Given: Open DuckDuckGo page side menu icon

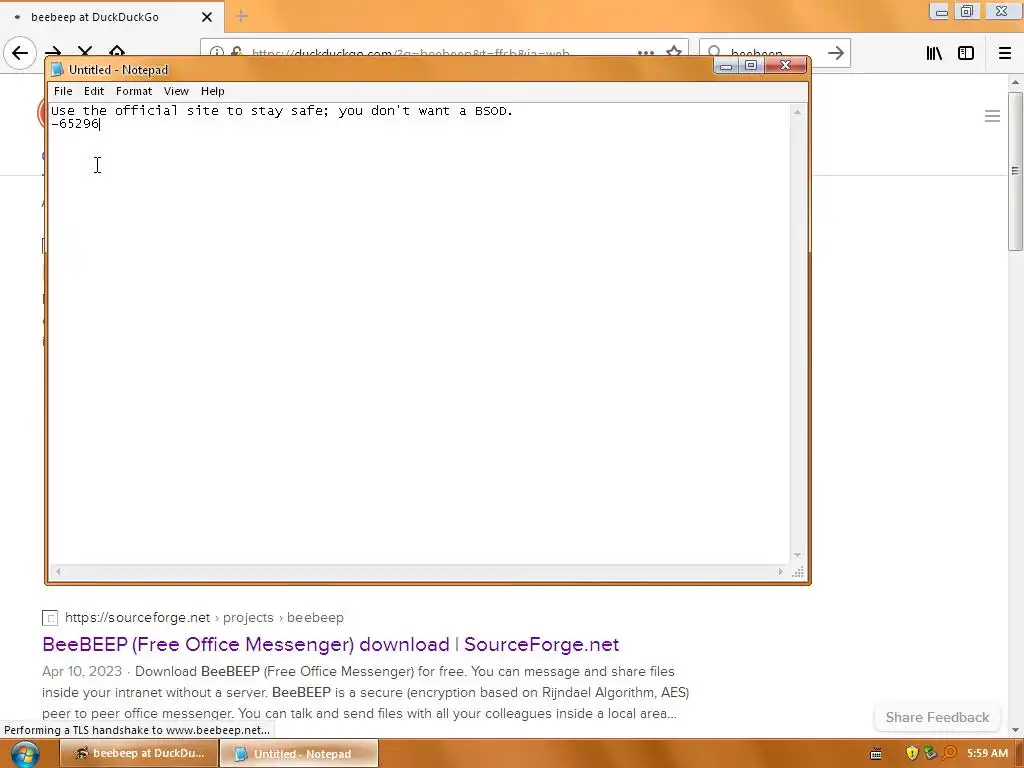Looking at the screenshot, I should tap(992, 116).
